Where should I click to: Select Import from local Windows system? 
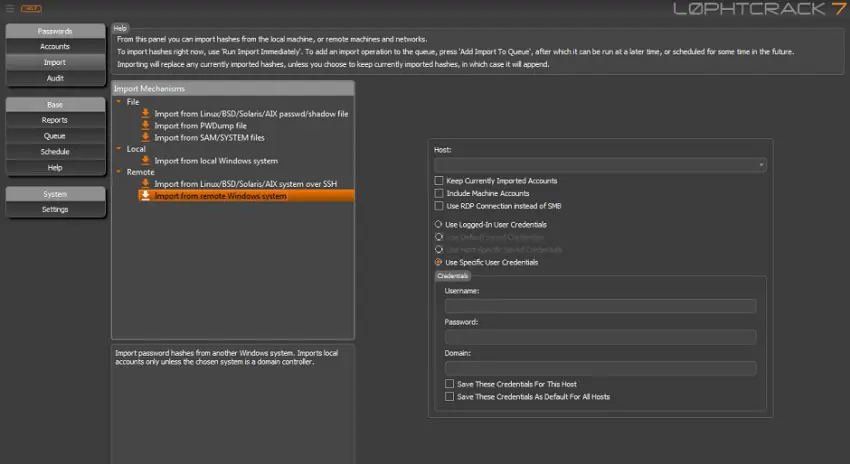216,161
